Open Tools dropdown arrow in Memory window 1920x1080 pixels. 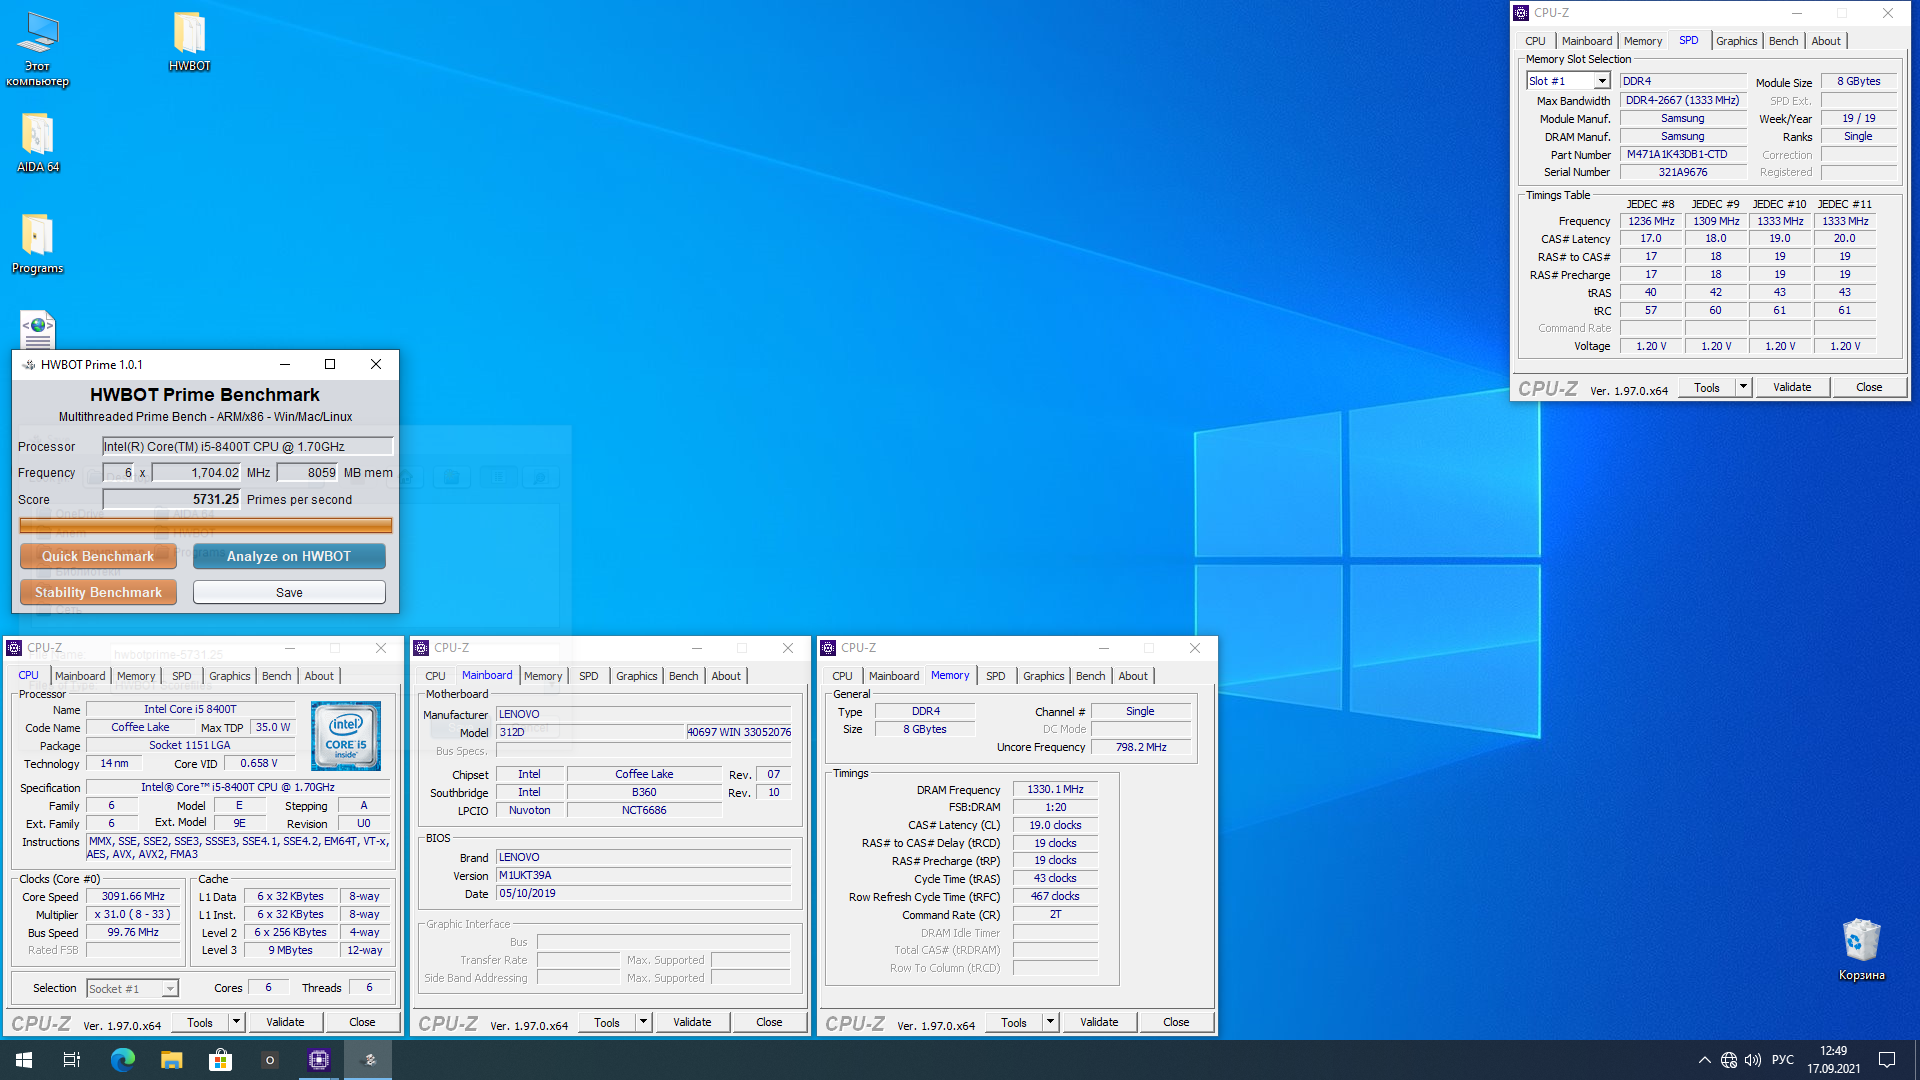1050,1022
